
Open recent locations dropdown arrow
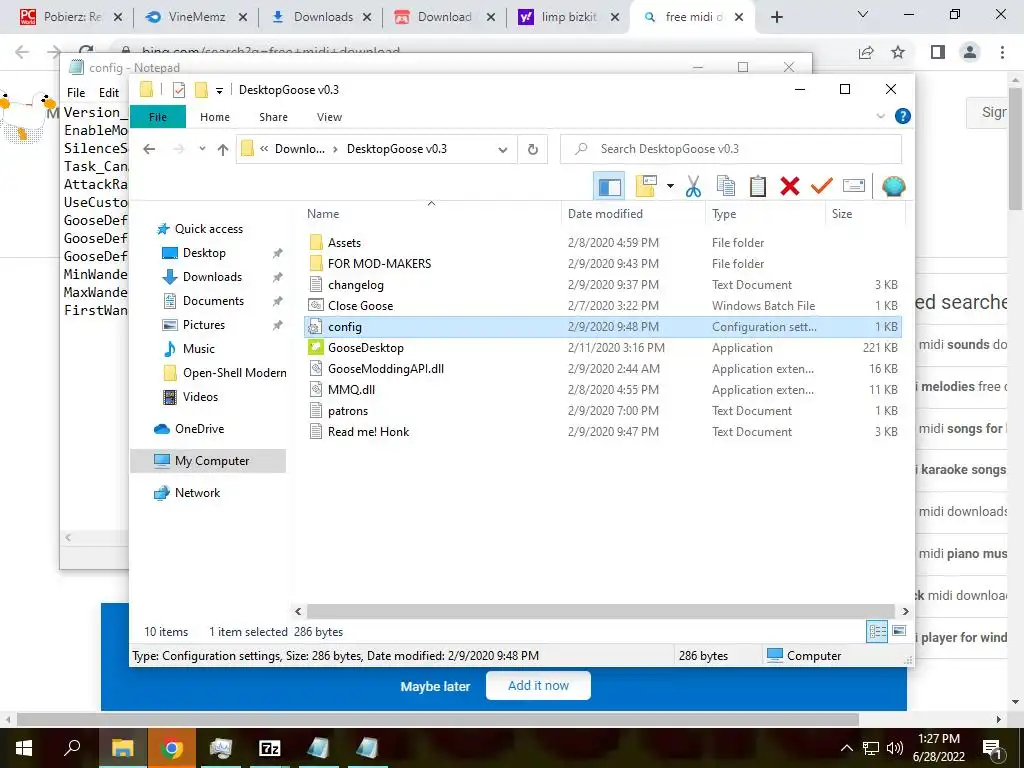coord(202,149)
